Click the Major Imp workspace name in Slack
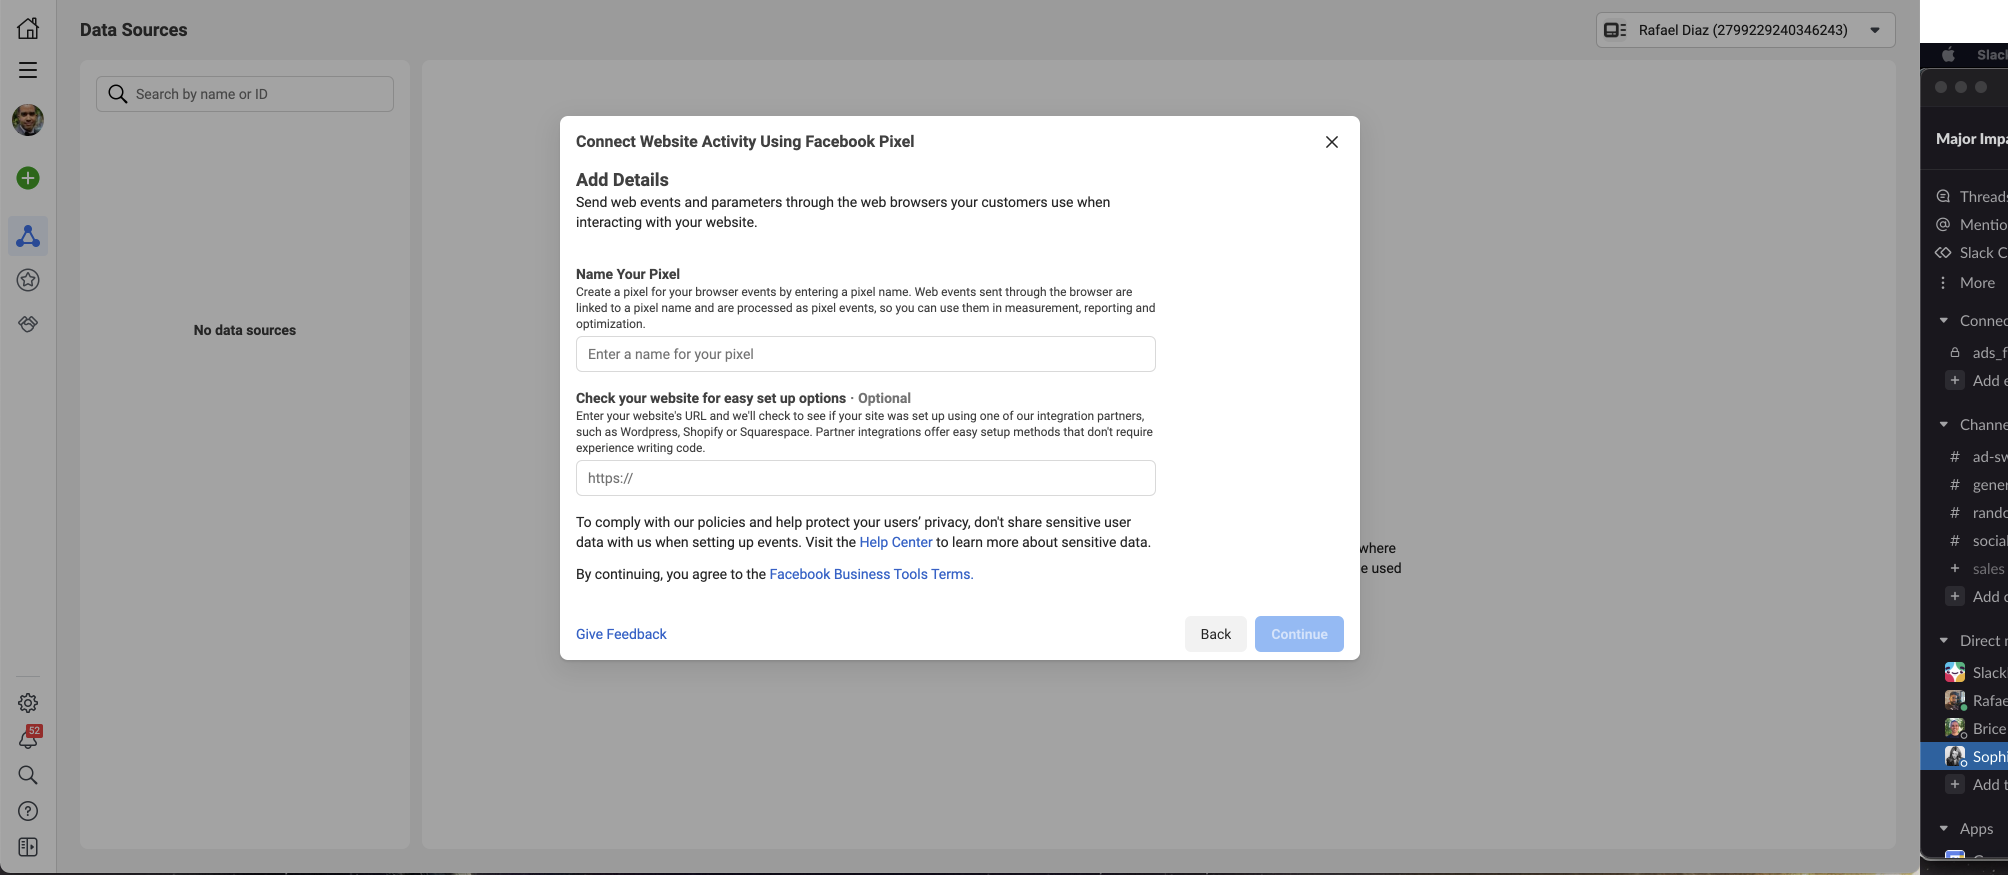This screenshot has width=2008, height=875. (1971, 139)
